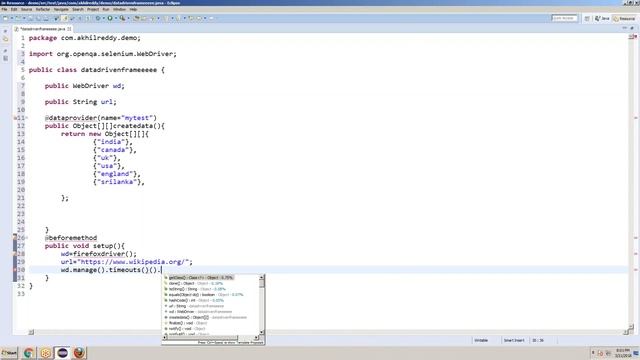This screenshot has height=360, width=640.
Task: Minimize the editor area
Action: pos(624,28)
